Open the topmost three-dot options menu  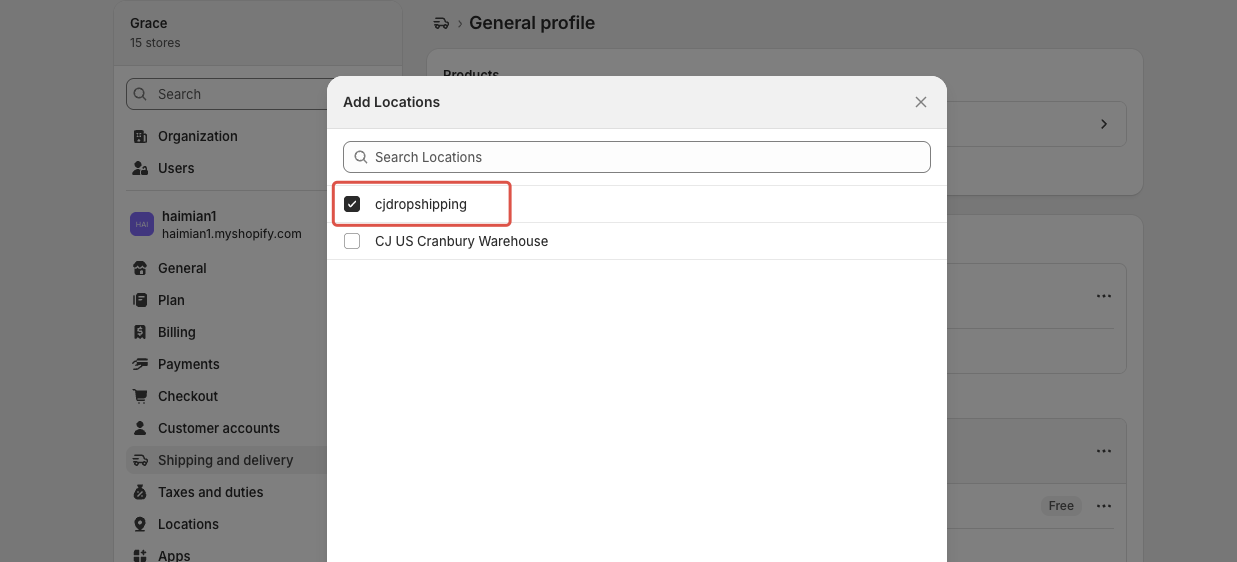pos(1104,296)
